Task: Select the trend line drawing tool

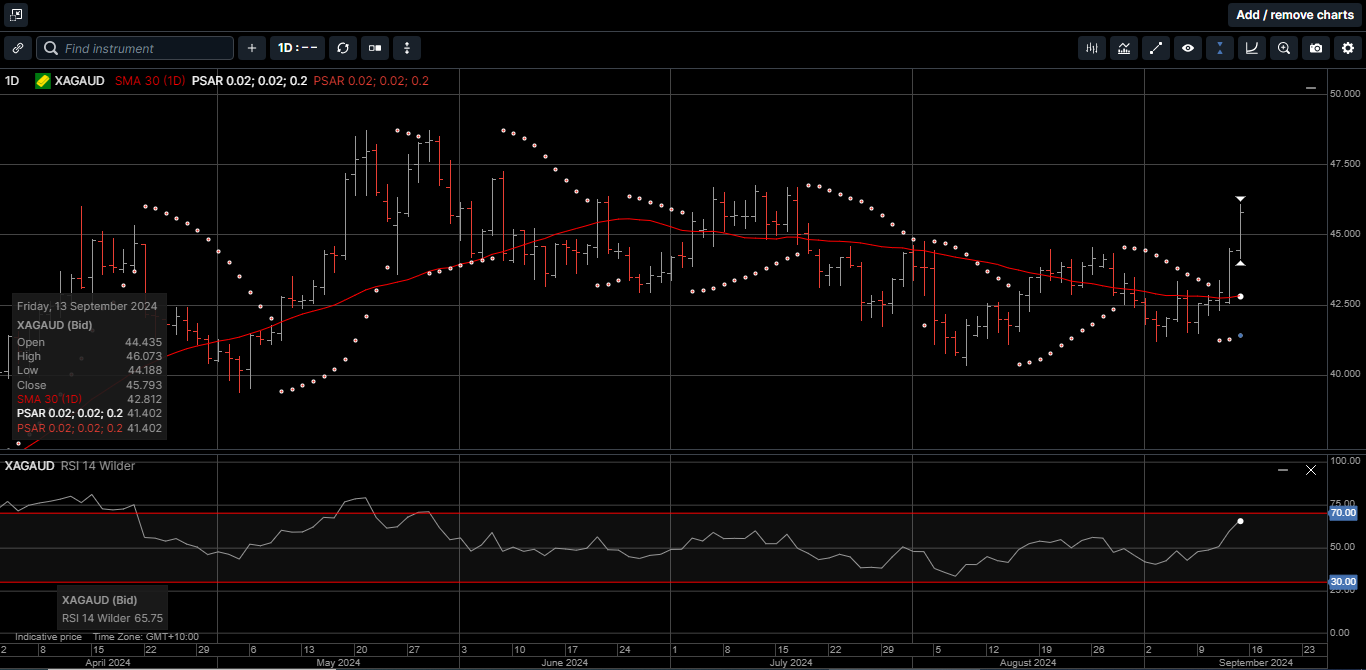Action: click(1156, 48)
